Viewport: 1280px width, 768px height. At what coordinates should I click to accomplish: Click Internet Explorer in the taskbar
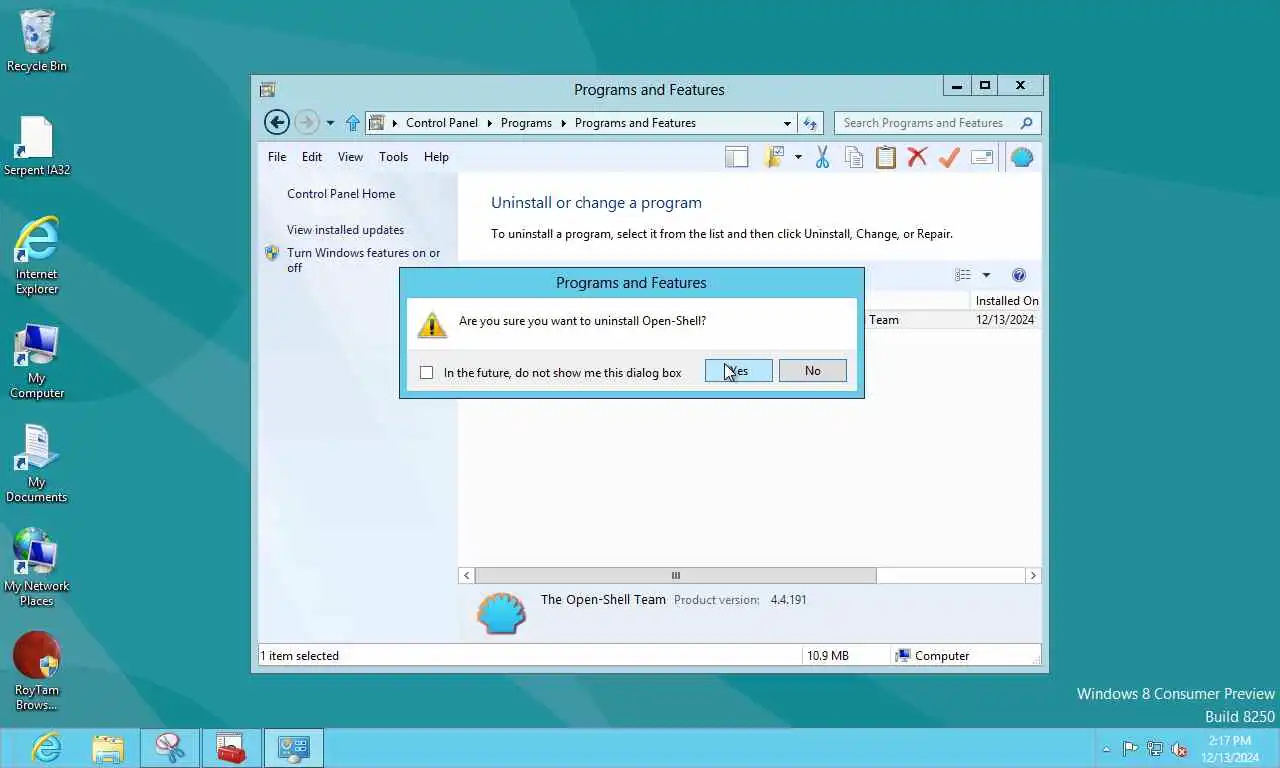(x=46, y=748)
